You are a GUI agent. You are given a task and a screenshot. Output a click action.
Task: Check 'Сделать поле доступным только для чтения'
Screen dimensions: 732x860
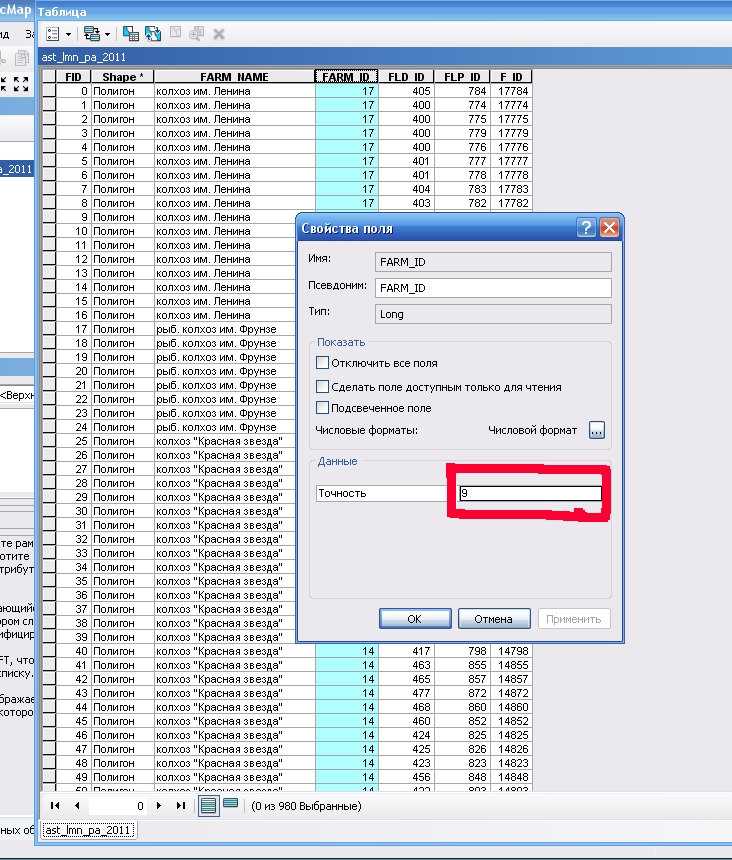pyautogui.click(x=323, y=386)
